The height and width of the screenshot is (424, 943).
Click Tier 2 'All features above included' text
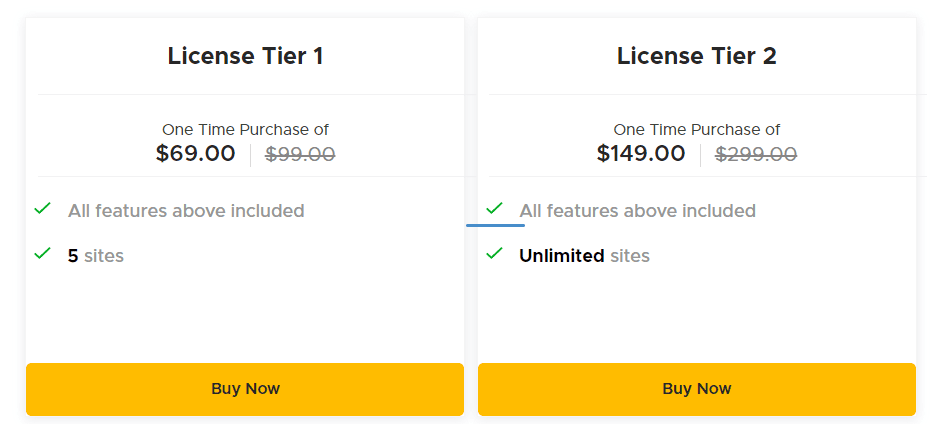(637, 211)
